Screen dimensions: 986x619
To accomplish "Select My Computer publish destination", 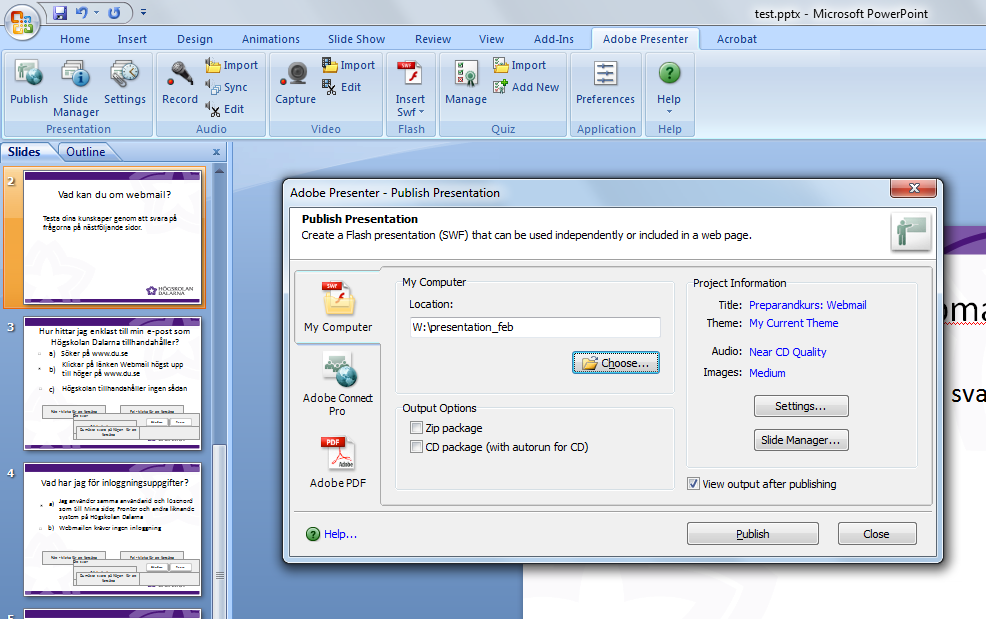I will coord(338,307).
